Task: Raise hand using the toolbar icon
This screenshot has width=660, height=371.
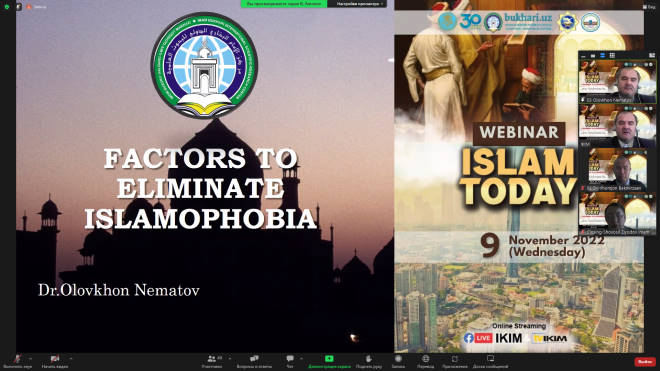Action: click(368, 361)
